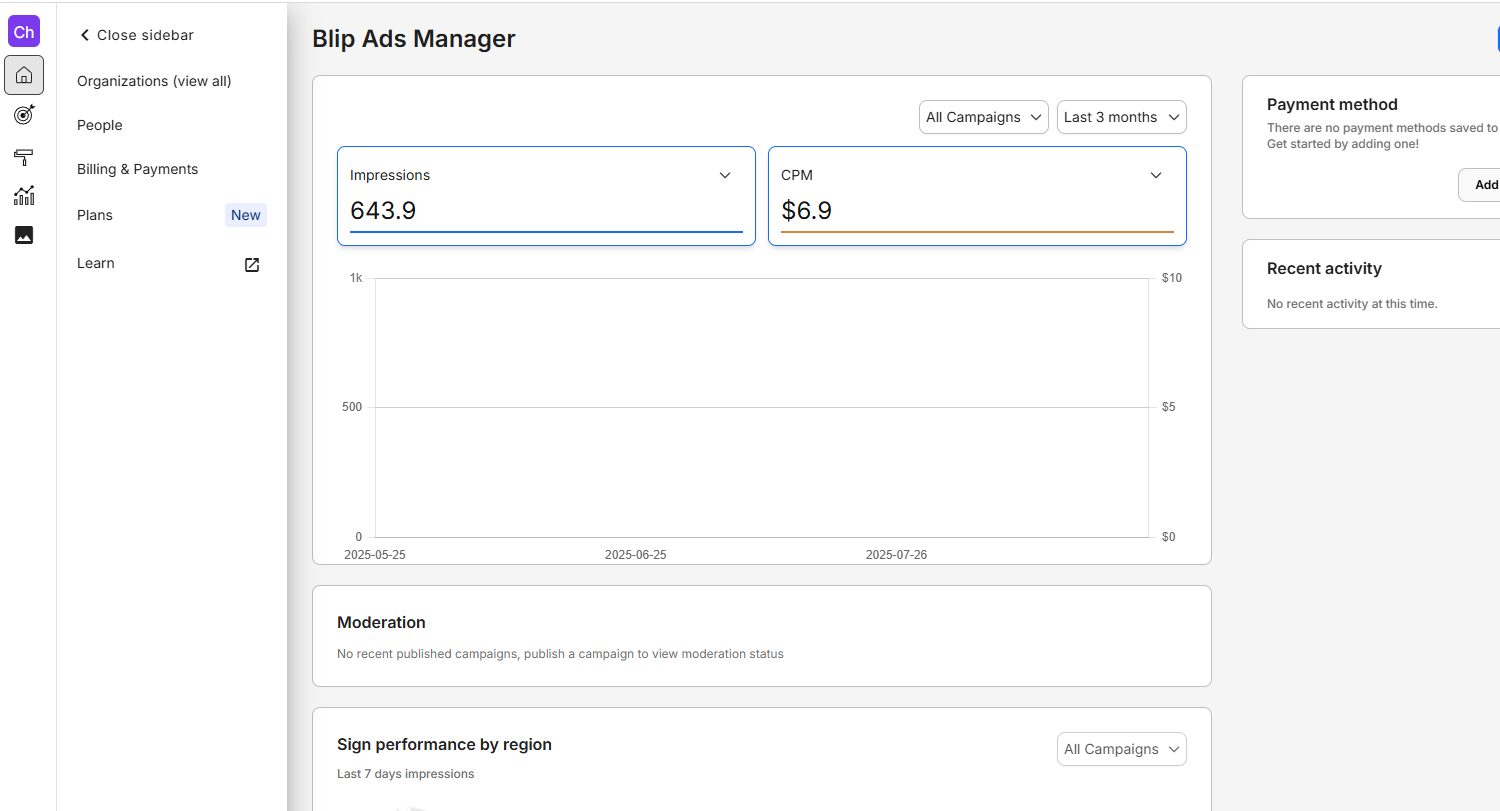1500x811 pixels.
Task: Click the Payment method heading
Action: coord(1332,104)
